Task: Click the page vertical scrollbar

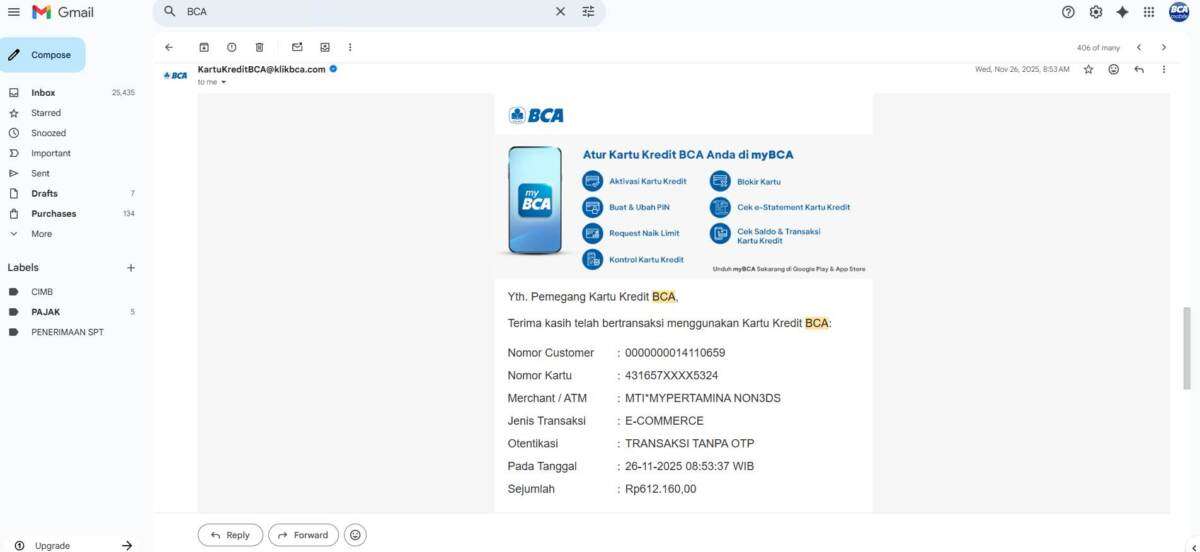Action: [x=1187, y=348]
